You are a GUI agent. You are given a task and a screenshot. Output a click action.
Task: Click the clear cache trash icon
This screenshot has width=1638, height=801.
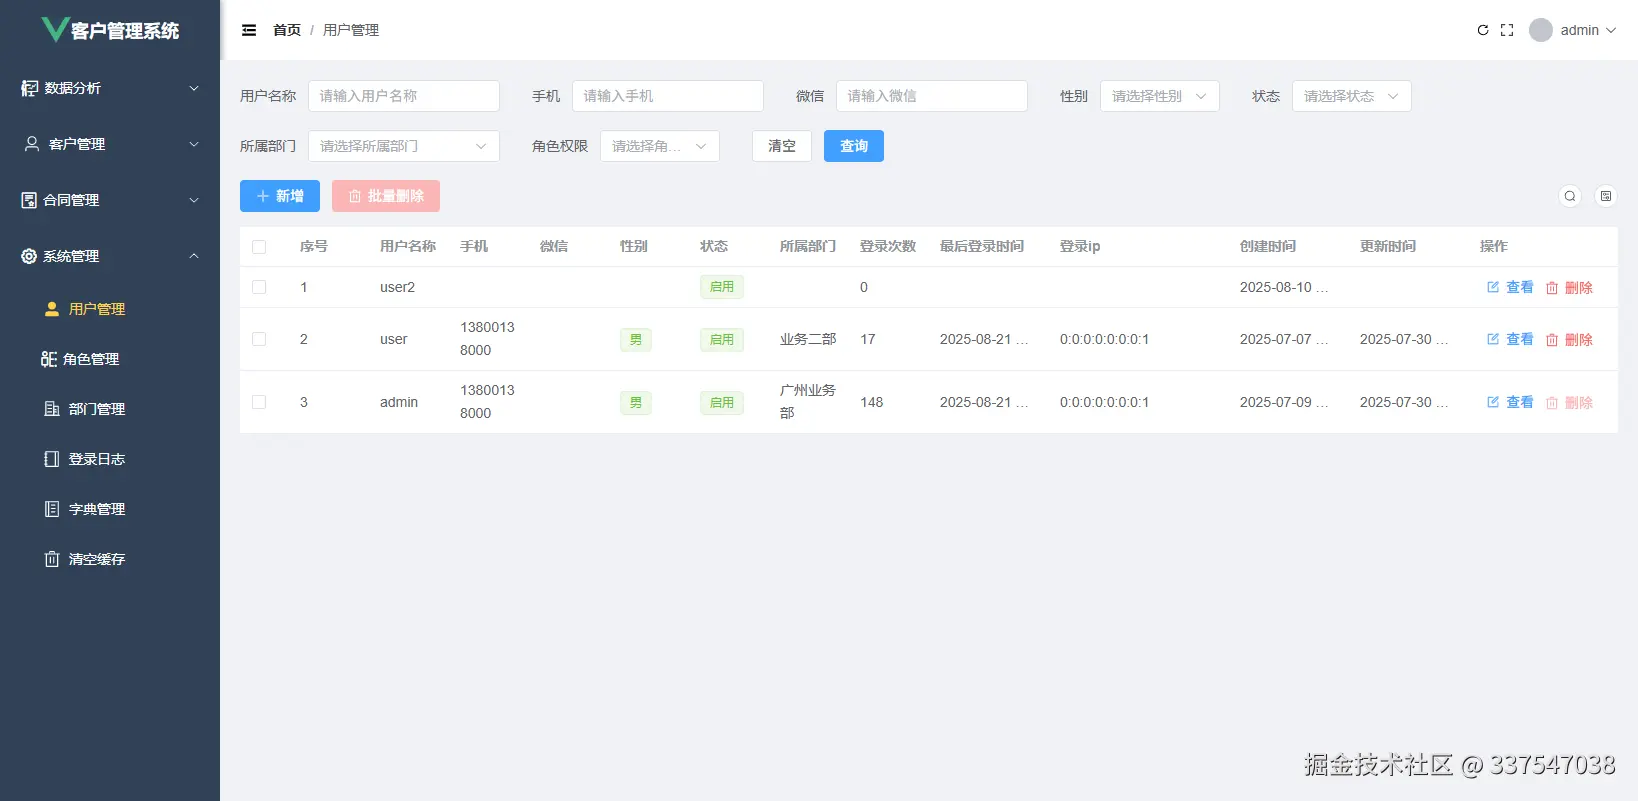pos(52,559)
